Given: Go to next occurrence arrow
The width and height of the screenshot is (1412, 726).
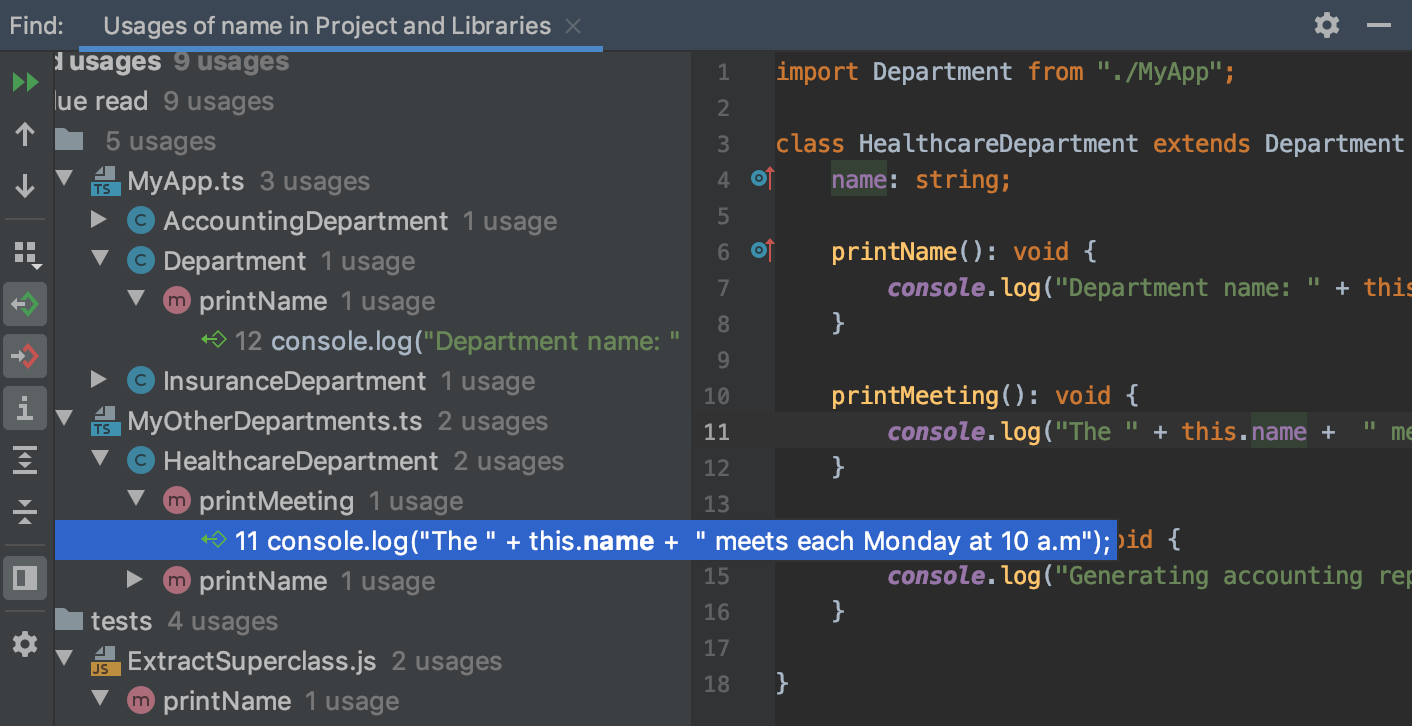Looking at the screenshot, I should [25, 186].
